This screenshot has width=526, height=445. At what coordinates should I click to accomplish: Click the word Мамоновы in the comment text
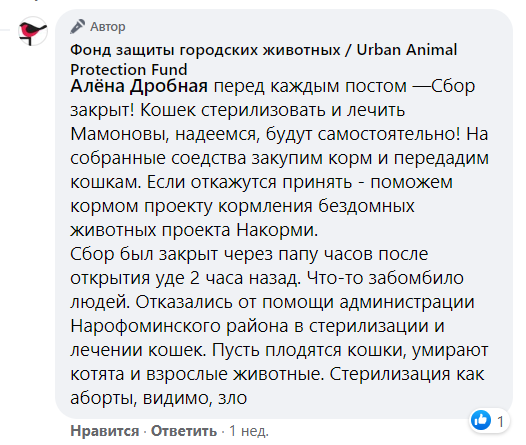(x=119, y=134)
